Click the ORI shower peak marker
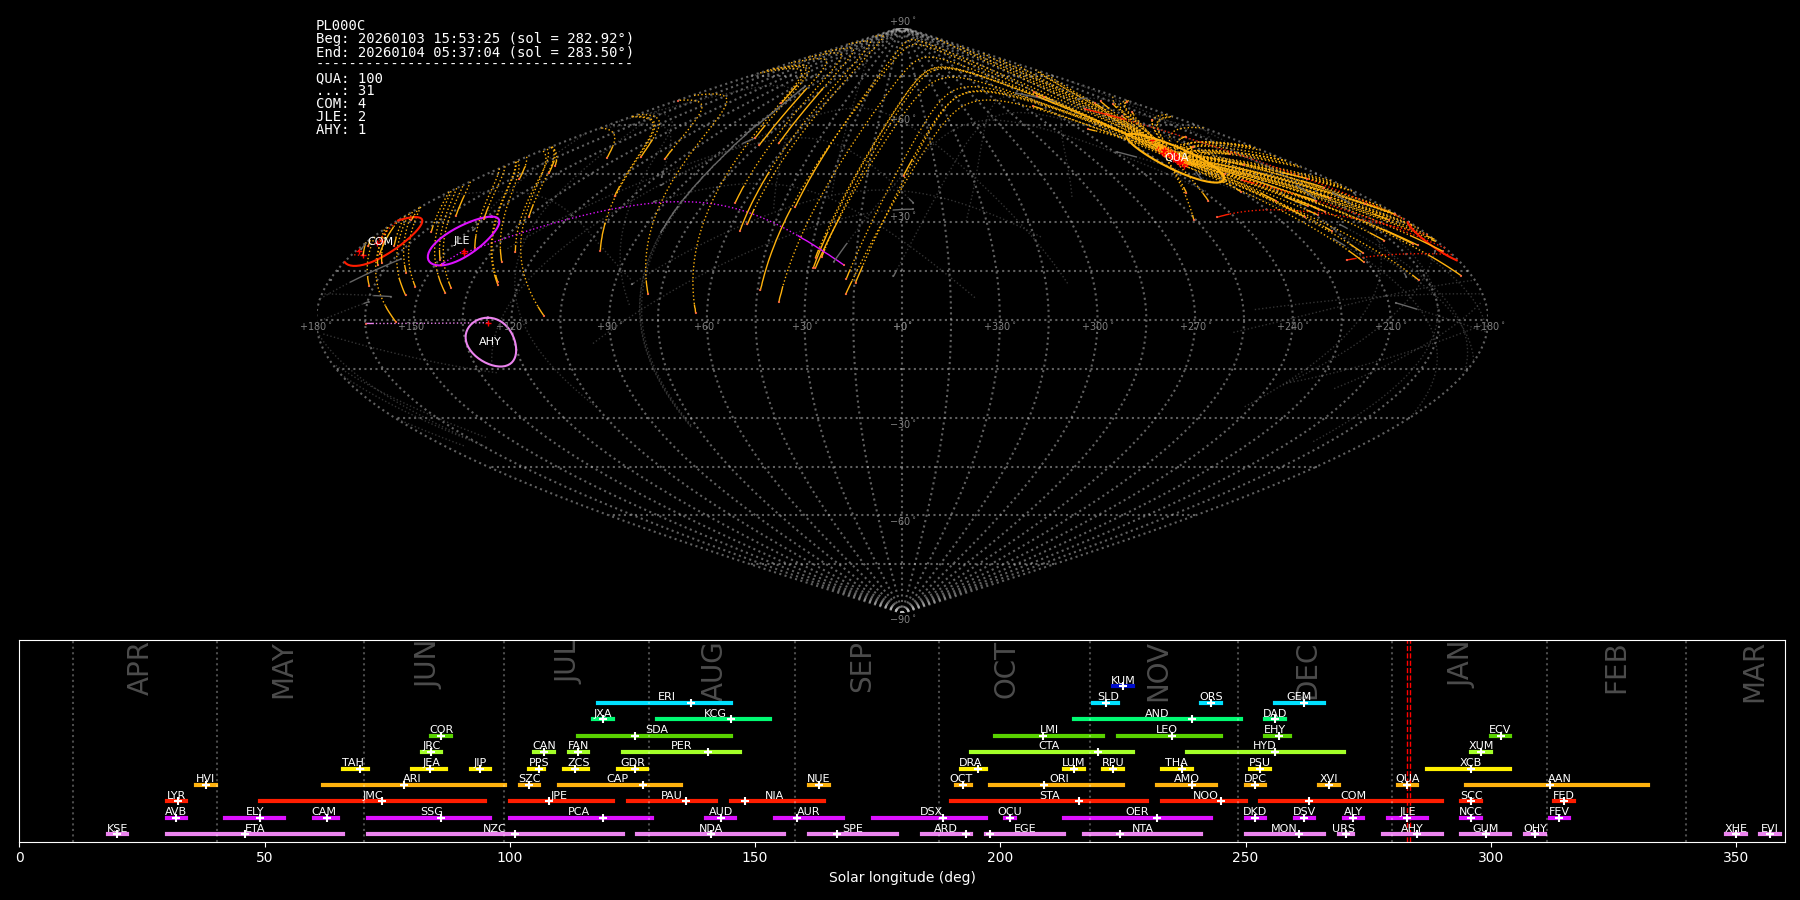Viewport: 1800px width, 900px height. click(x=1045, y=785)
